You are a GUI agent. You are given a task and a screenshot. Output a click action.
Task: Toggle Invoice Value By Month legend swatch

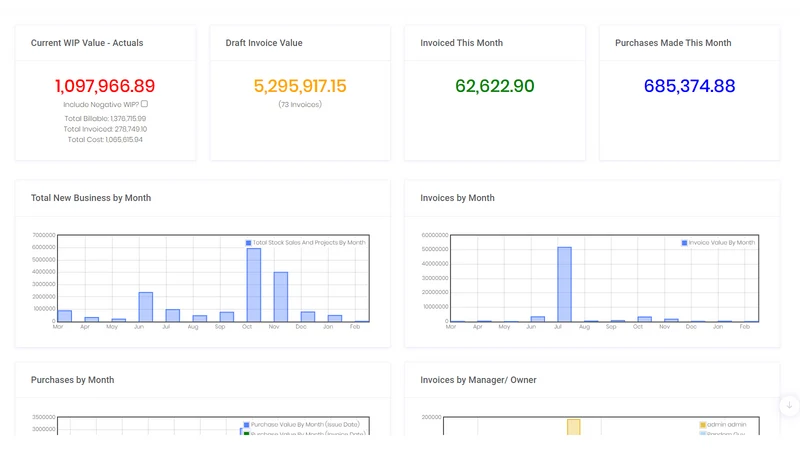[684, 243]
